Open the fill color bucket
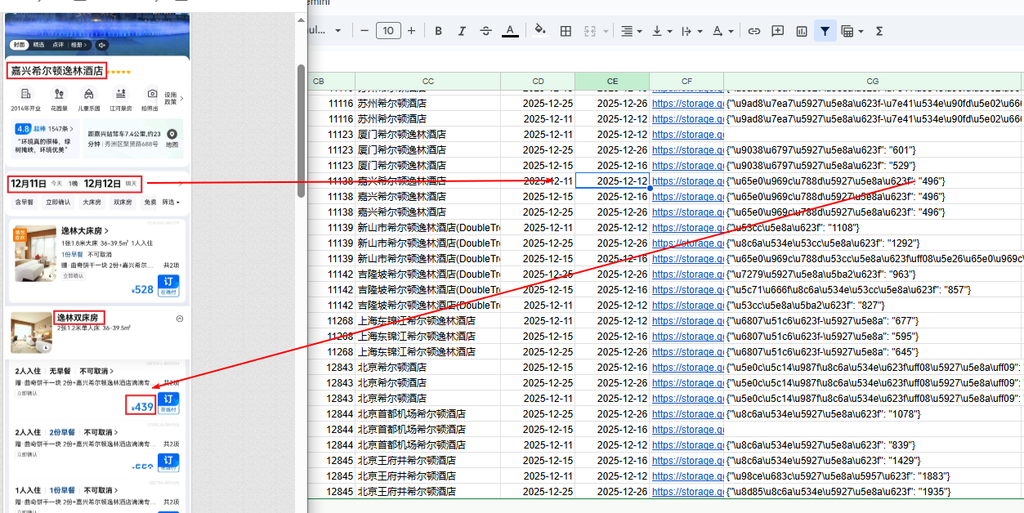The width and height of the screenshot is (1024, 513). pos(540,31)
